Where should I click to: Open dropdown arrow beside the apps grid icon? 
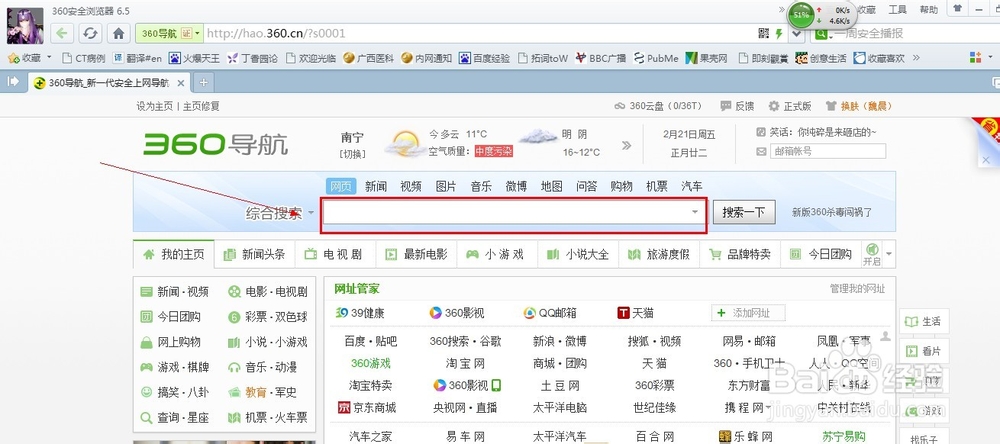990,58
